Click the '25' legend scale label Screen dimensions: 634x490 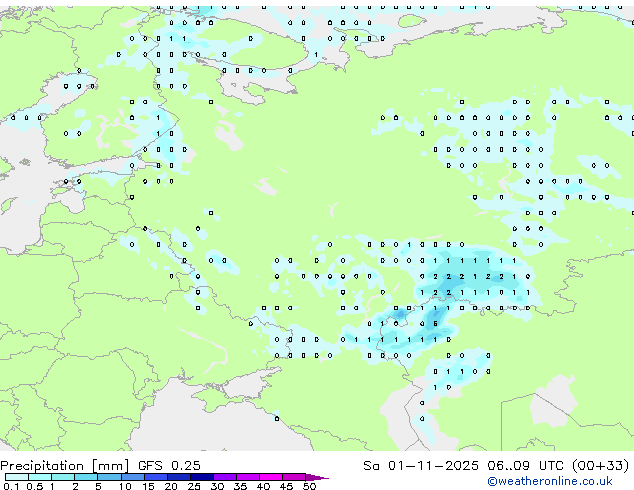coord(194,486)
